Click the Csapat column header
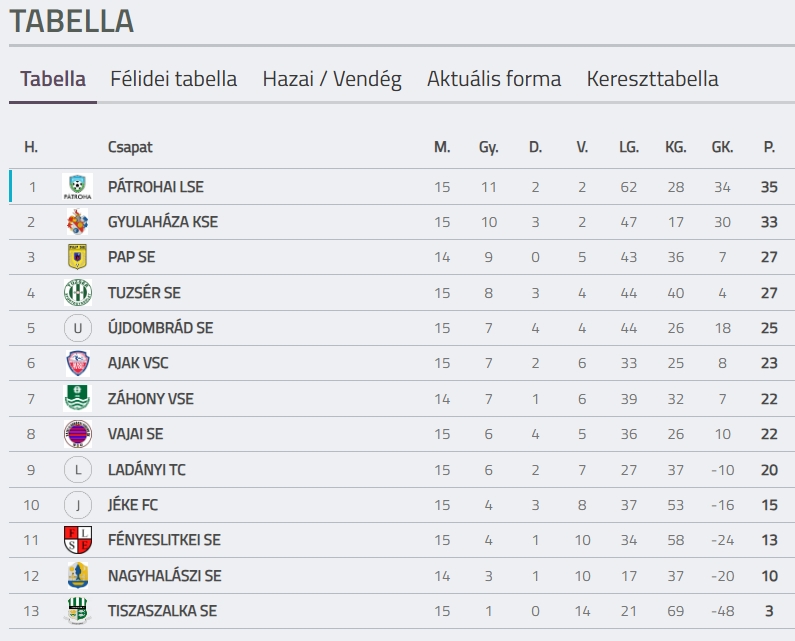Viewport: 795px width, 641px height. pos(130,147)
